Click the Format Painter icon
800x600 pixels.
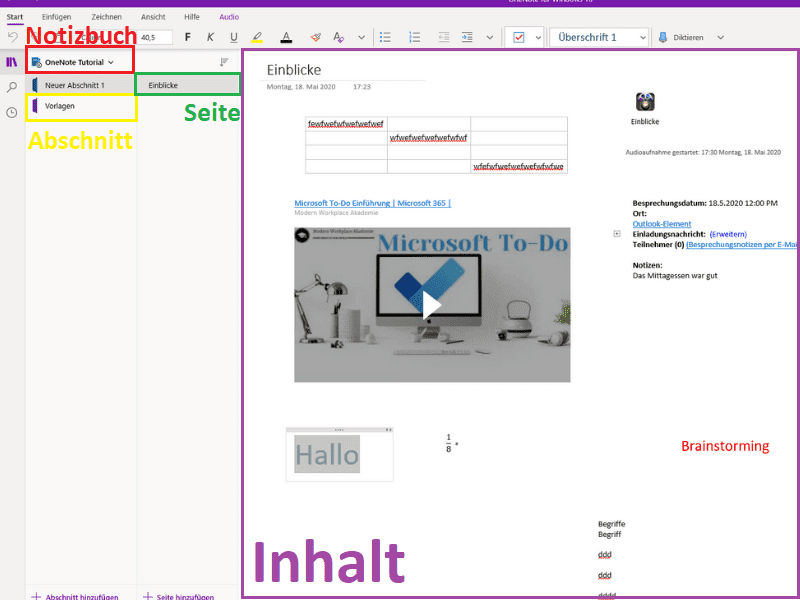[315, 37]
